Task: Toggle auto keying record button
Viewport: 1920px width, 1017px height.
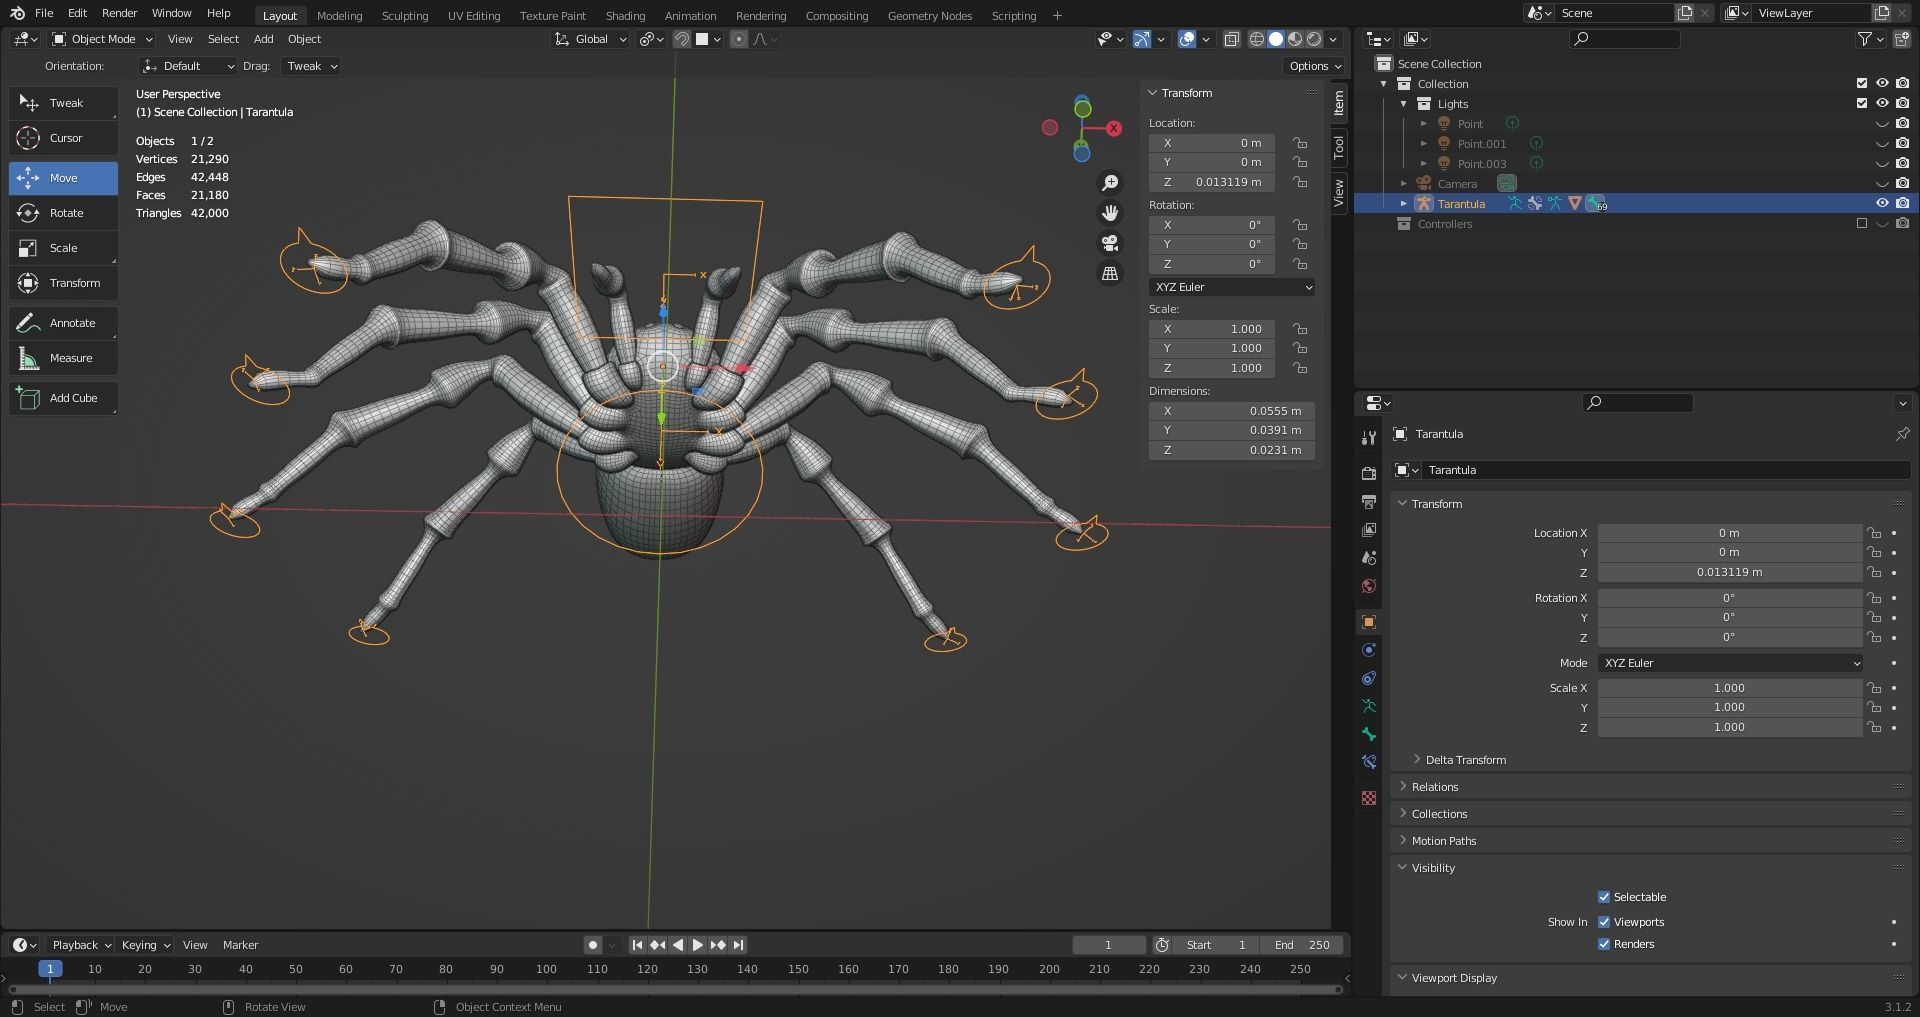Action: pos(593,945)
